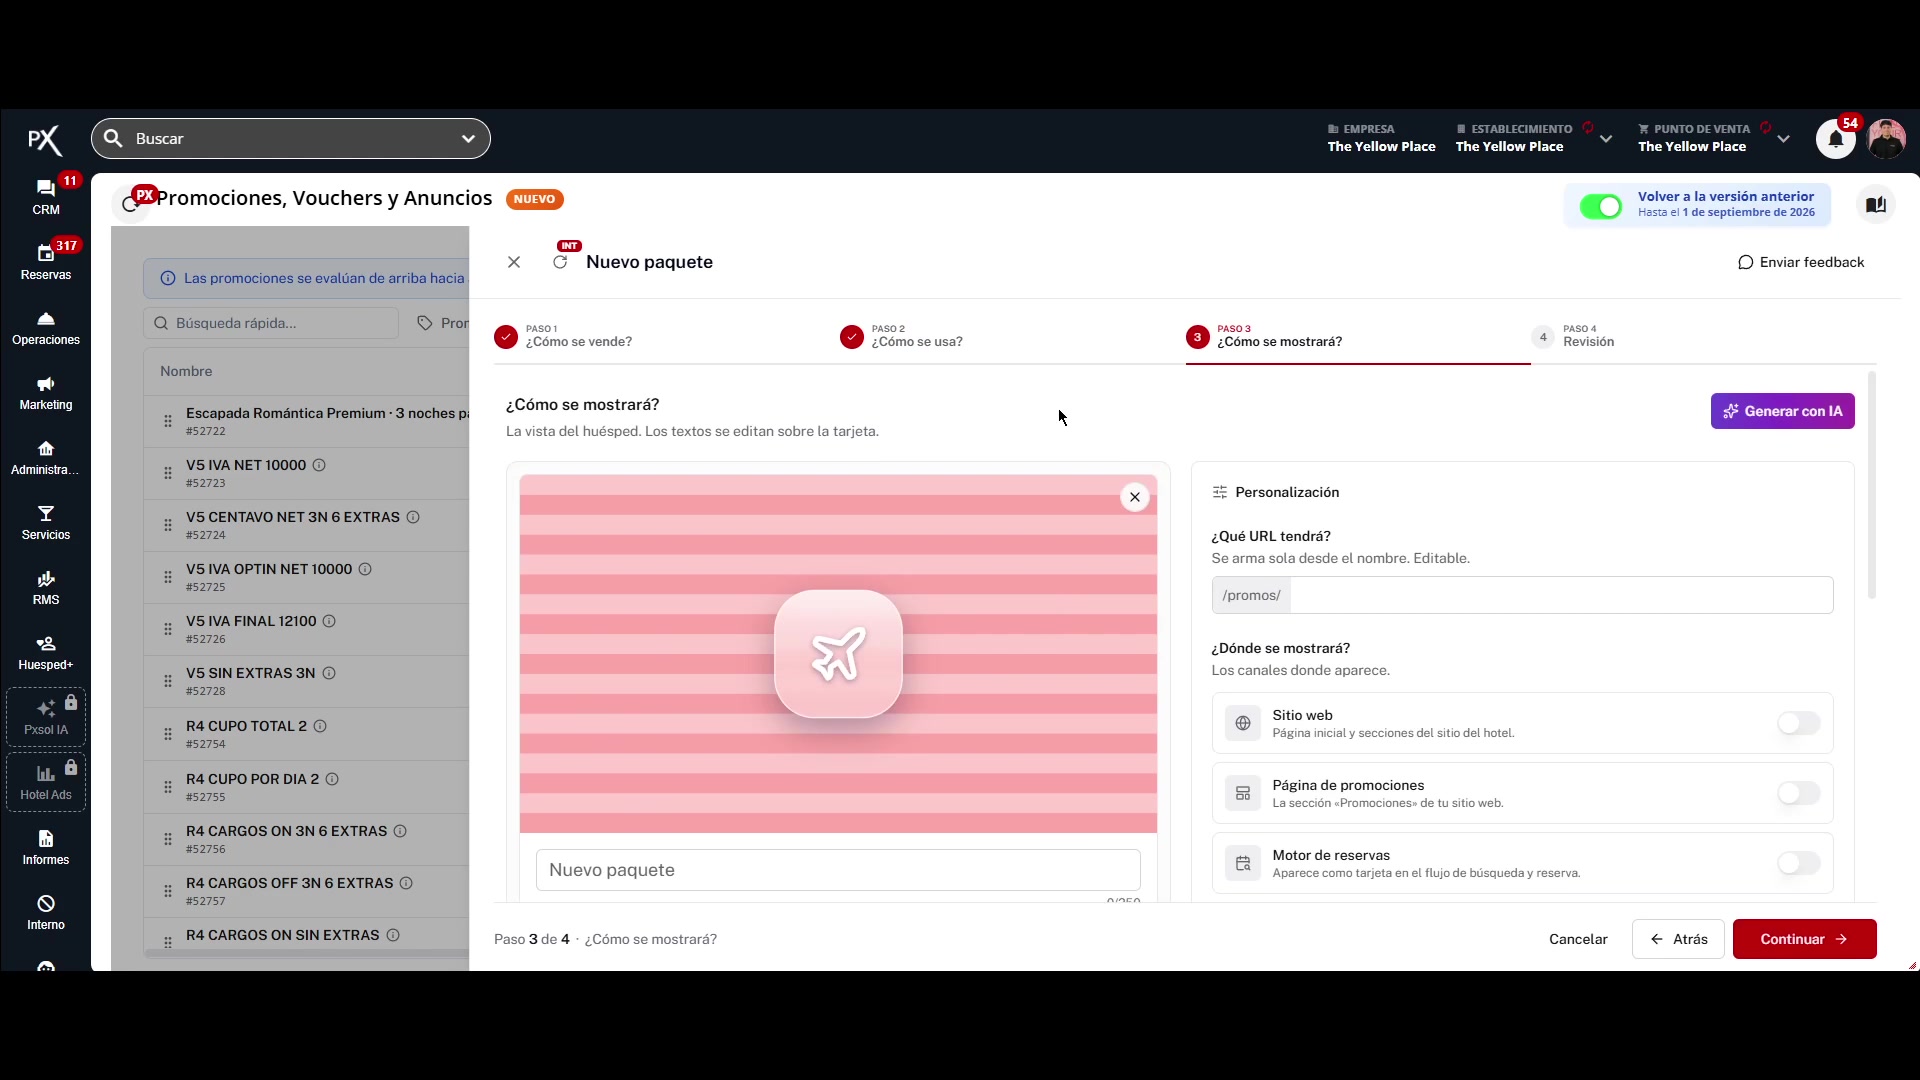
Task: Close the Nuevo paquete panel
Action: pyautogui.click(x=514, y=262)
